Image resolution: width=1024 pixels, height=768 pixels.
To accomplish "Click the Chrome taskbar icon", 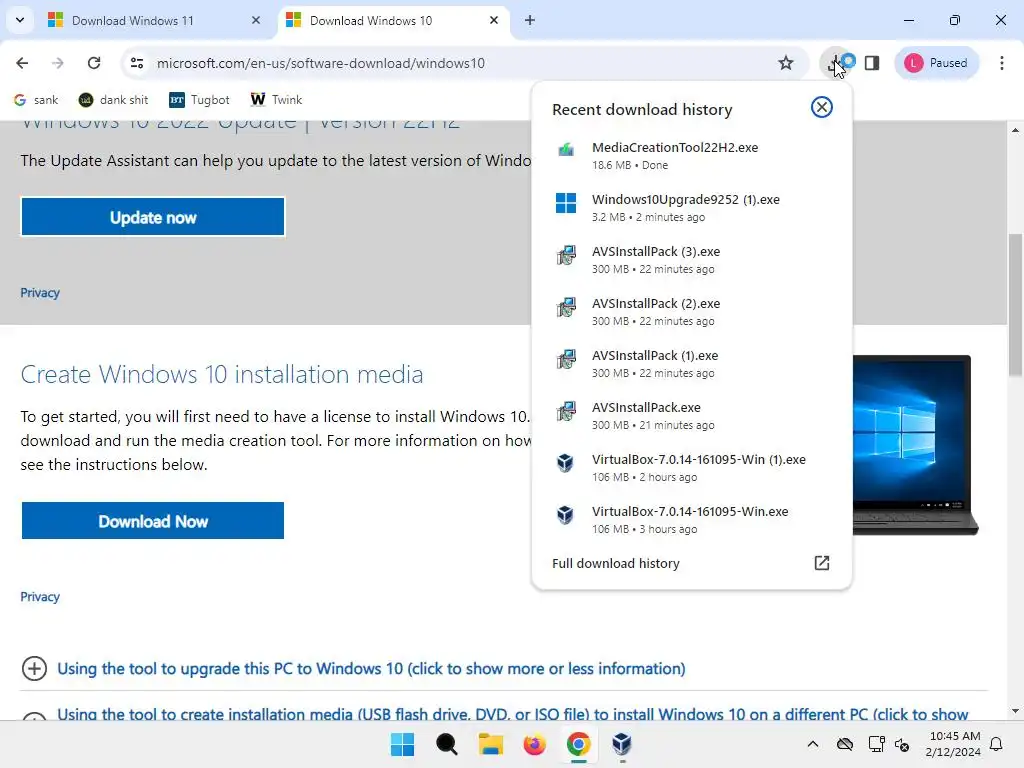I will [x=578, y=744].
